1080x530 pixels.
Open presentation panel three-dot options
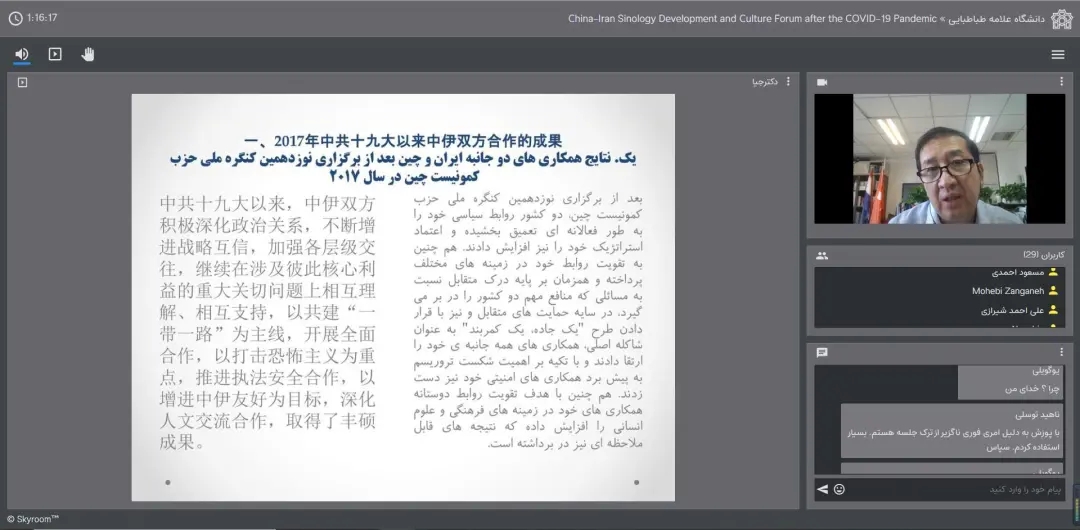[788, 82]
